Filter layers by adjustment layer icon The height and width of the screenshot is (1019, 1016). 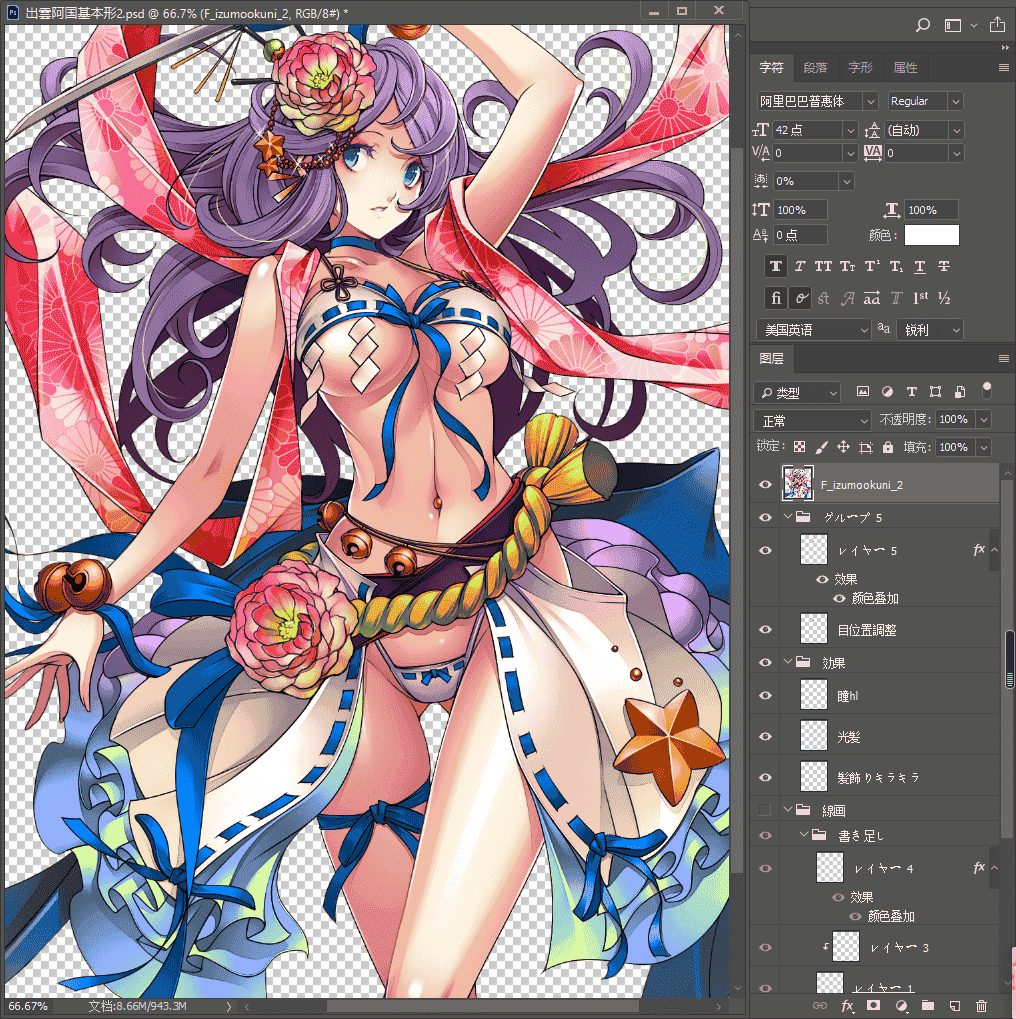887,391
